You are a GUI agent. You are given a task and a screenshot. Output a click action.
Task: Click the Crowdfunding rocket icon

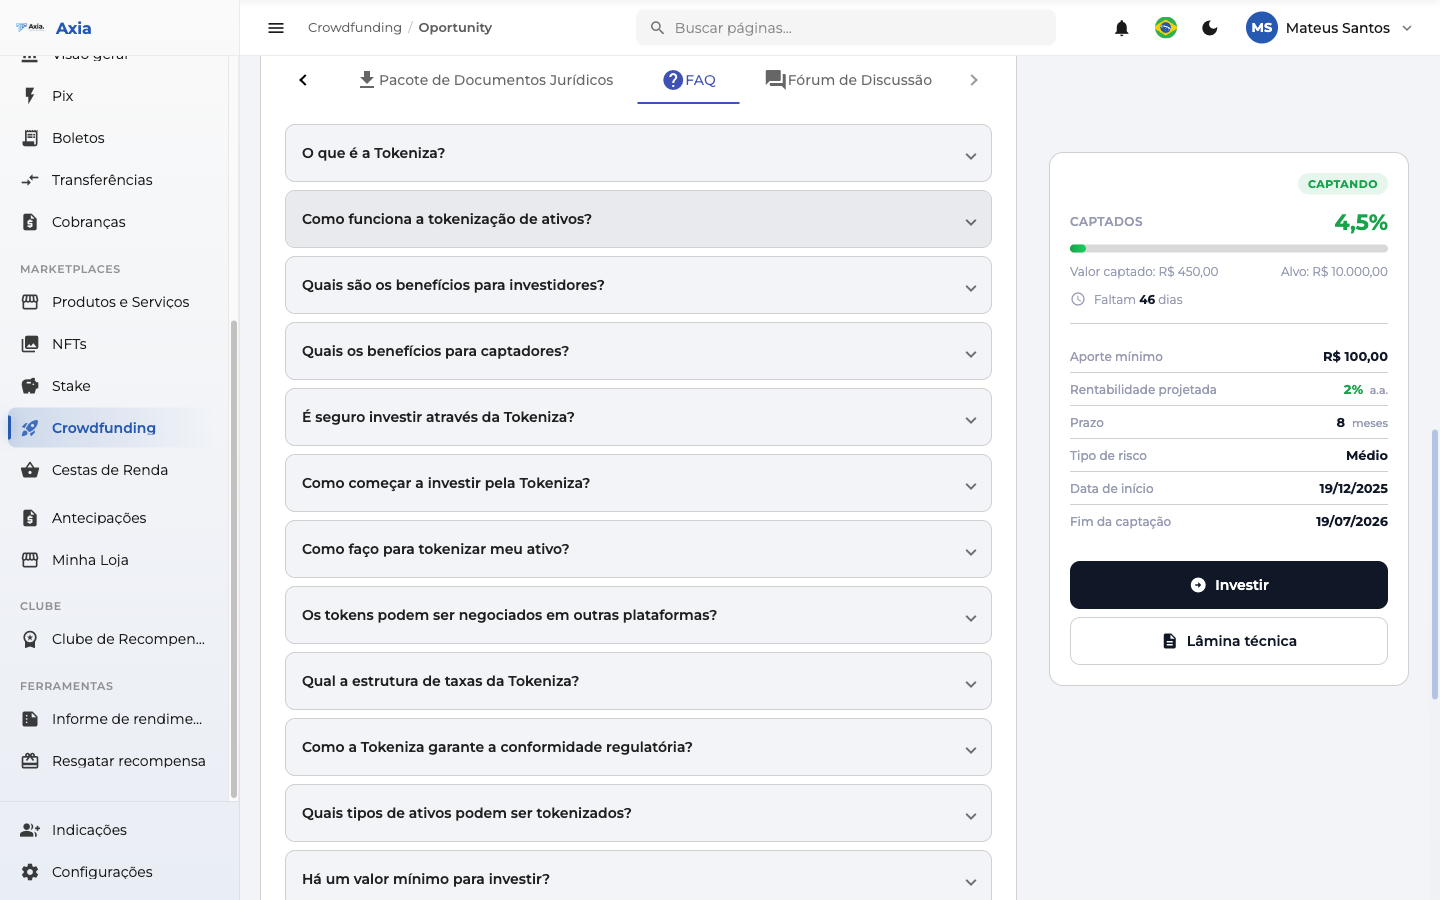click(30, 428)
